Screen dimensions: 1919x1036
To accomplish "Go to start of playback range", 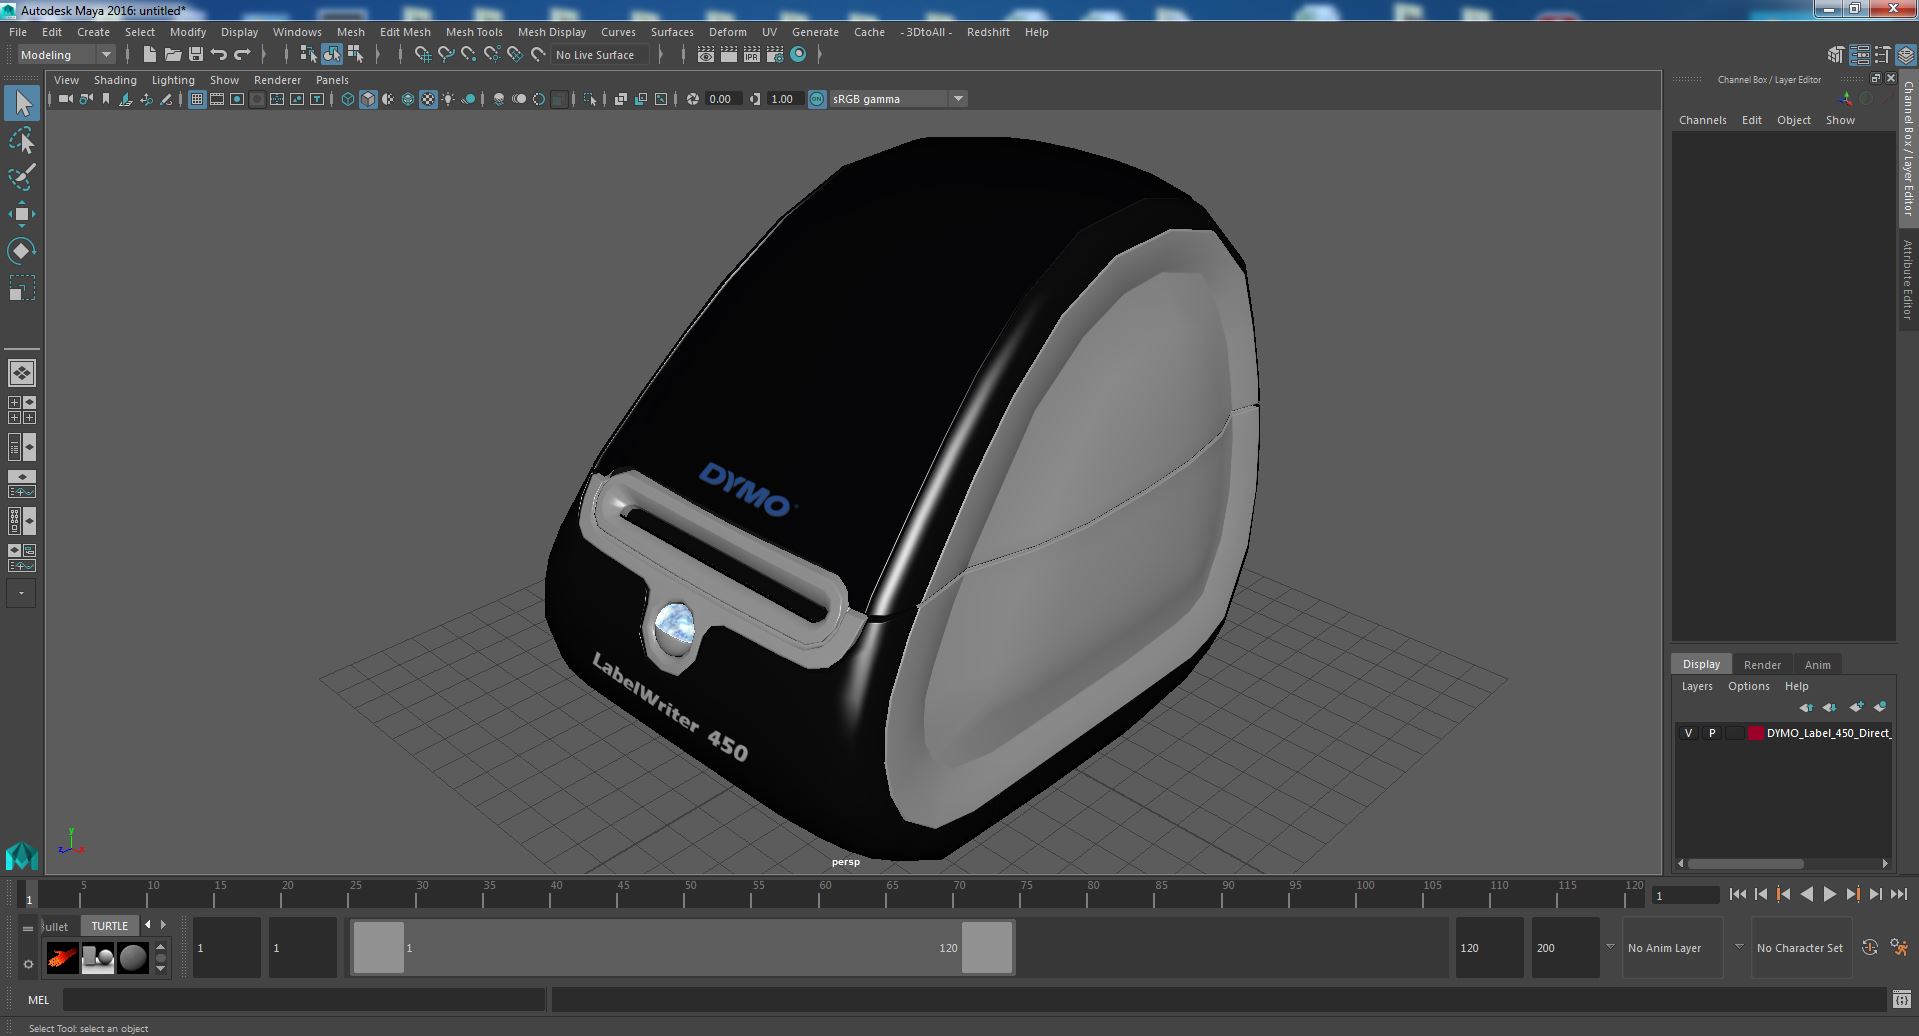I will tap(1737, 895).
